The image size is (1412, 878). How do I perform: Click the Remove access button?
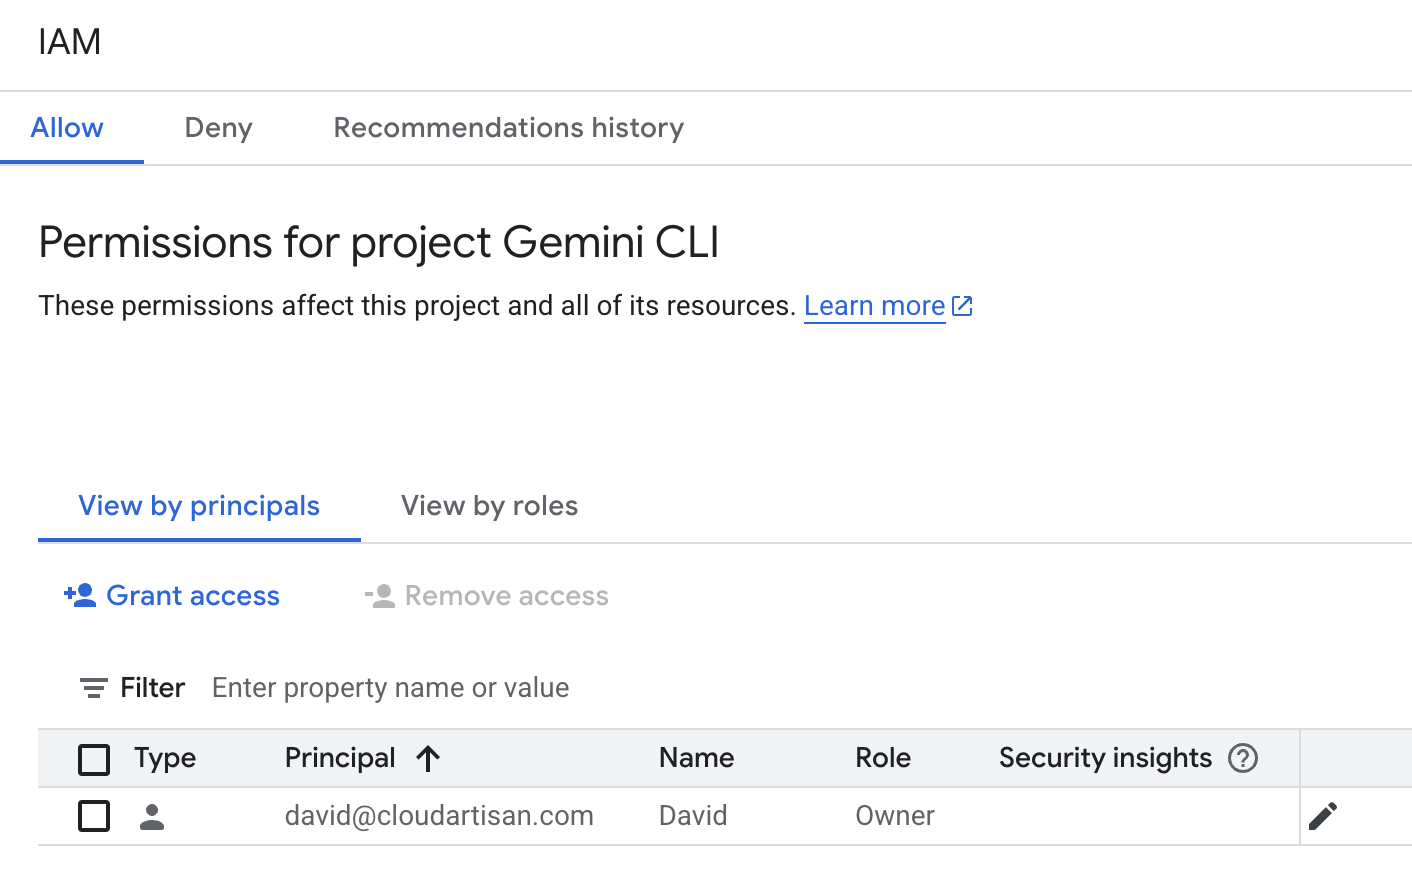pyautogui.click(x=487, y=596)
